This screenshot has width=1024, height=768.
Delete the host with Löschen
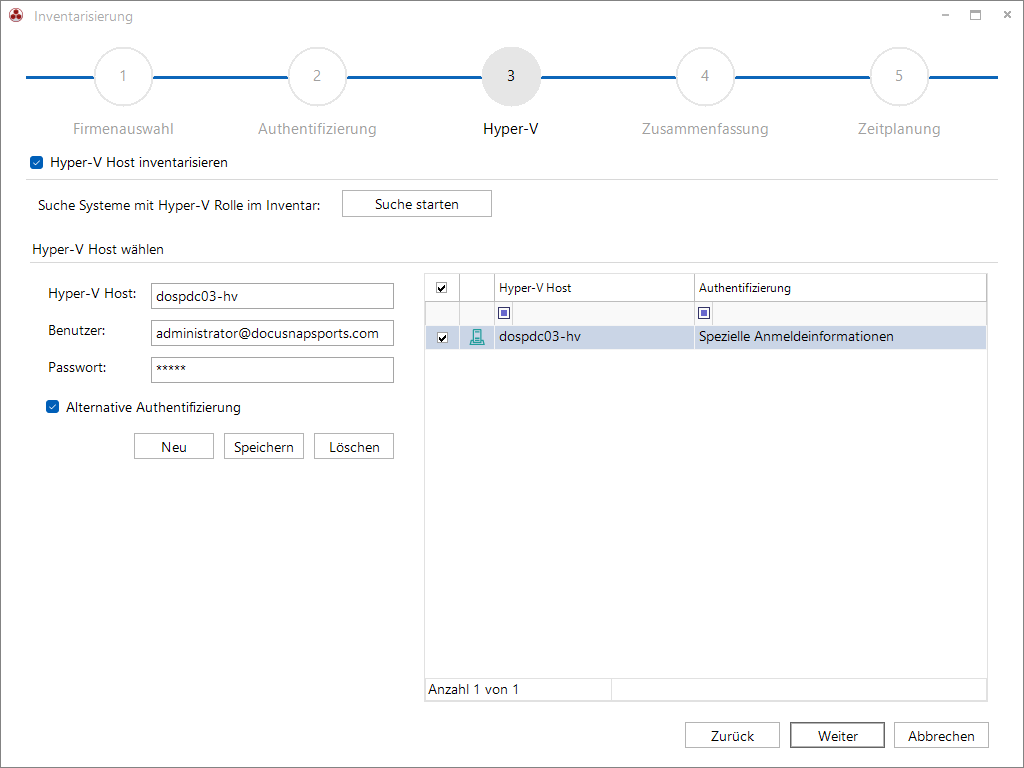pos(354,447)
